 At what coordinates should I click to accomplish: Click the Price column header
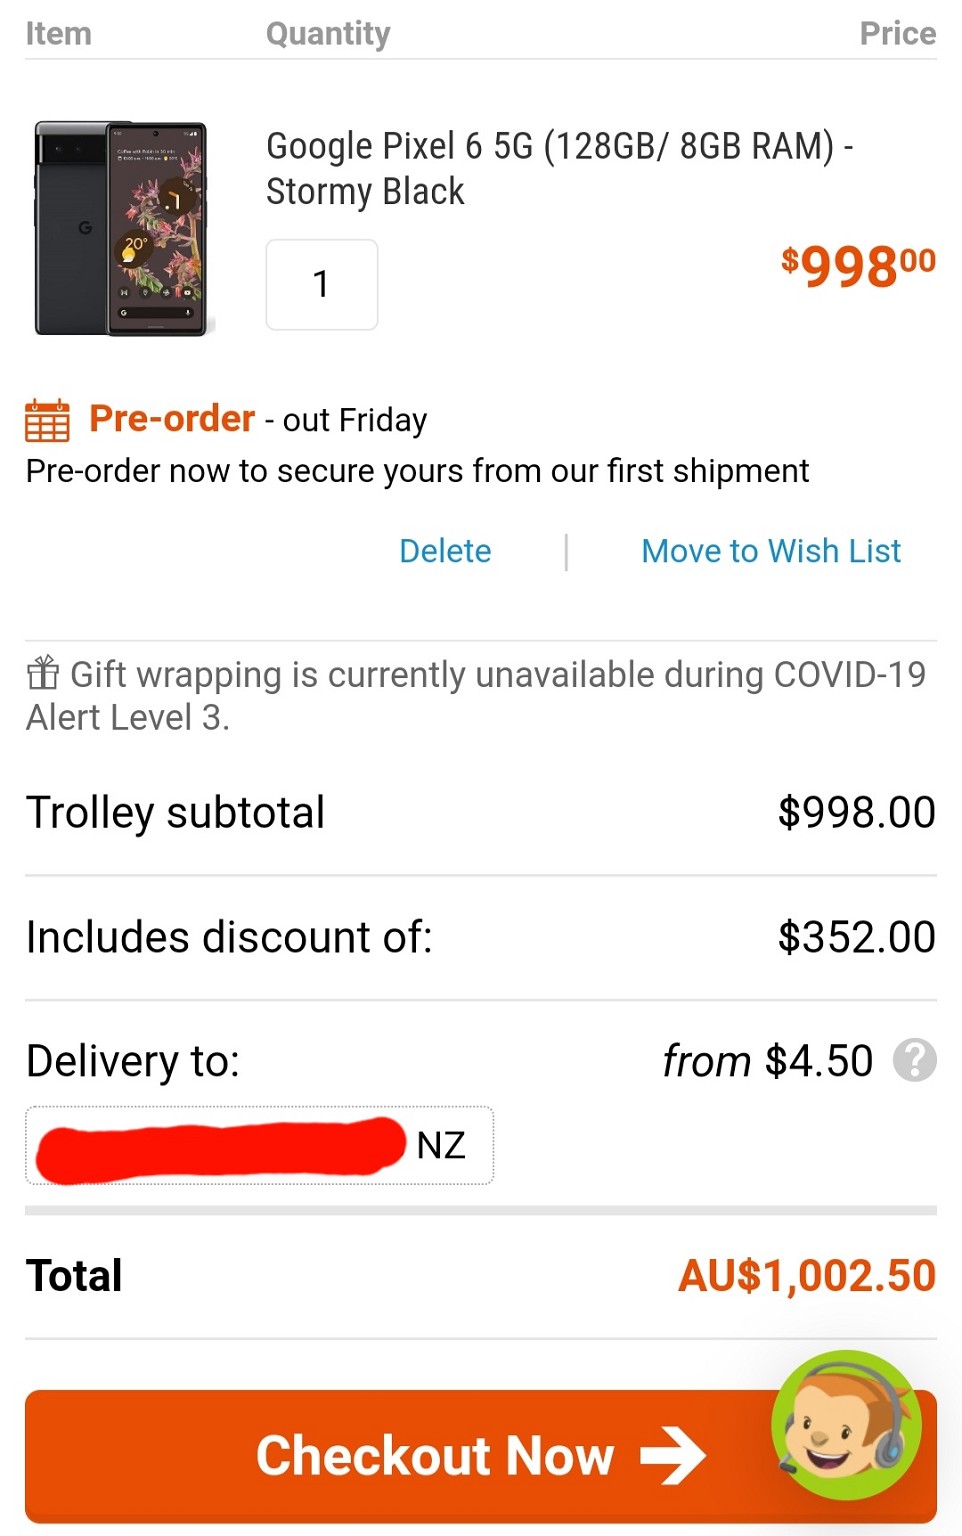pos(898,33)
